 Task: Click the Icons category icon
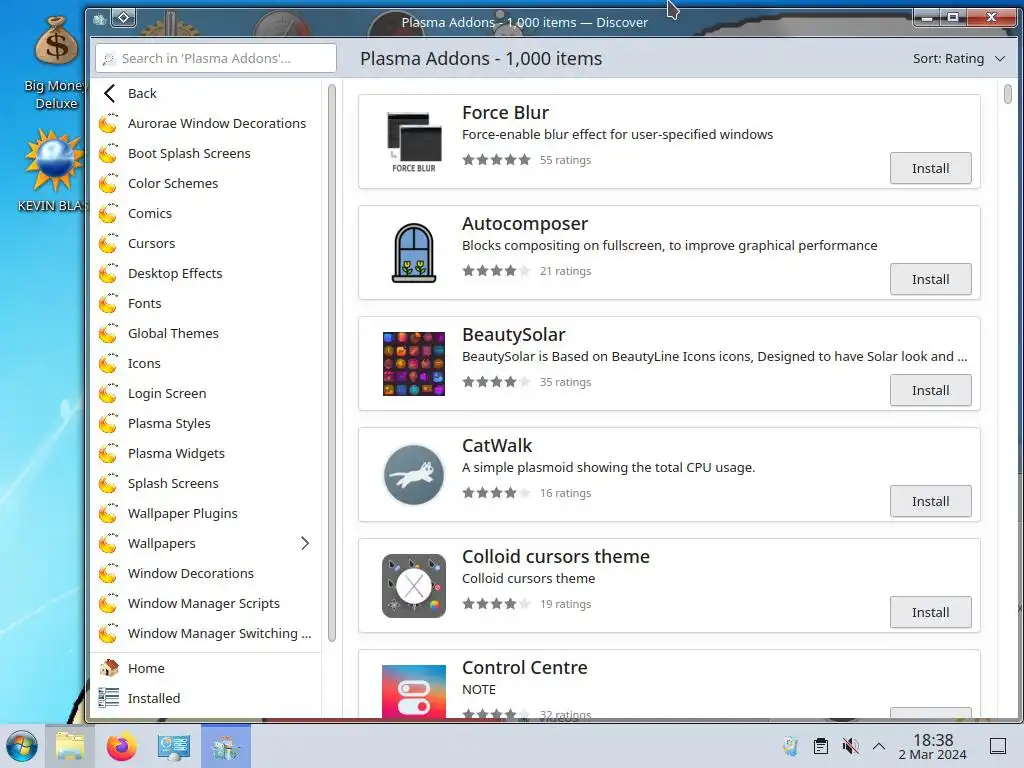coord(108,364)
